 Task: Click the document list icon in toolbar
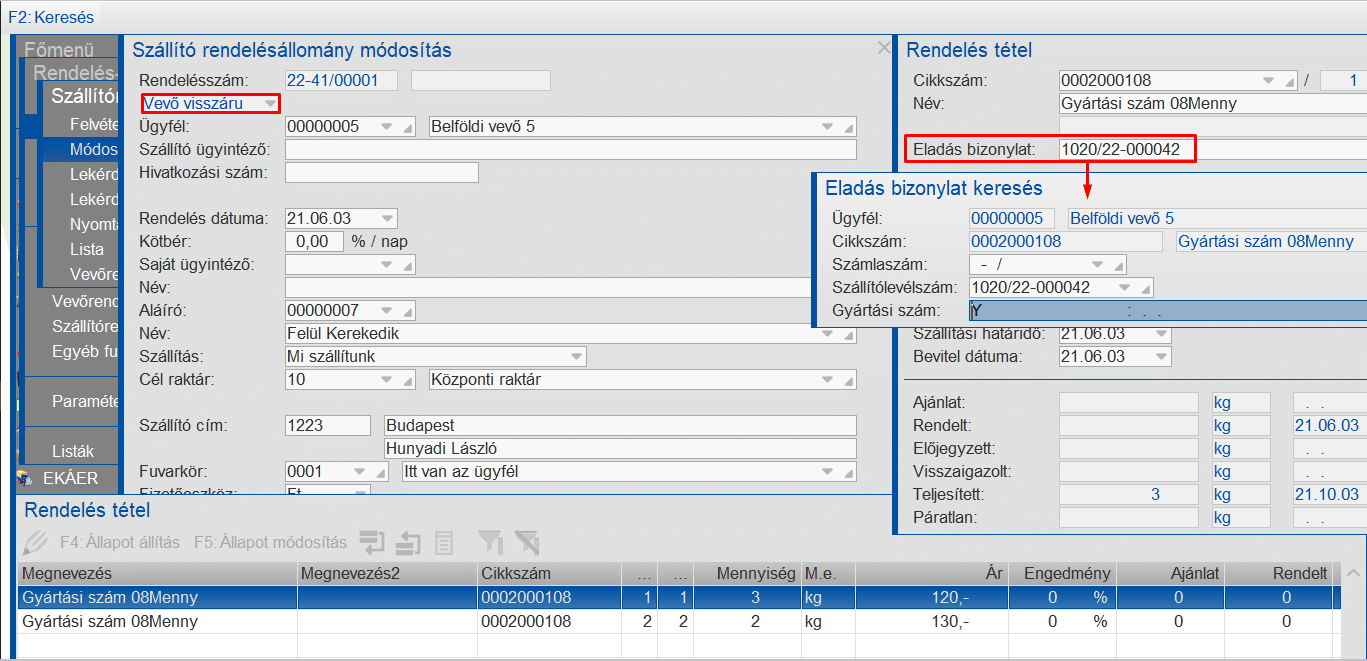444,543
